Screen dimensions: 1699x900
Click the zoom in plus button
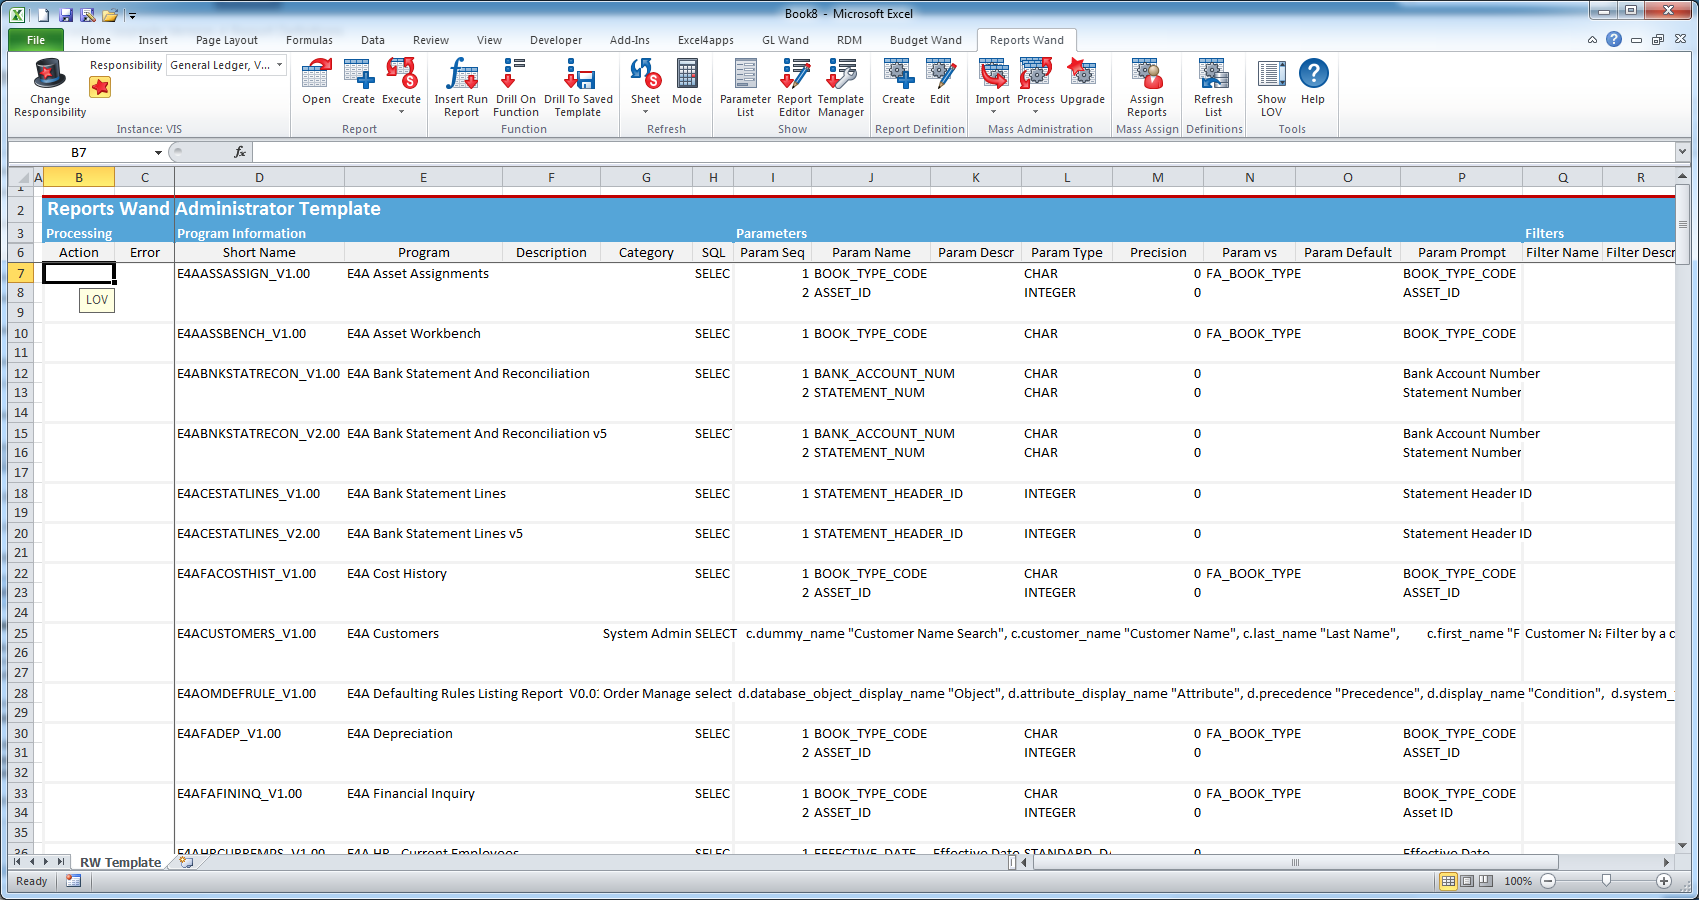click(1664, 881)
